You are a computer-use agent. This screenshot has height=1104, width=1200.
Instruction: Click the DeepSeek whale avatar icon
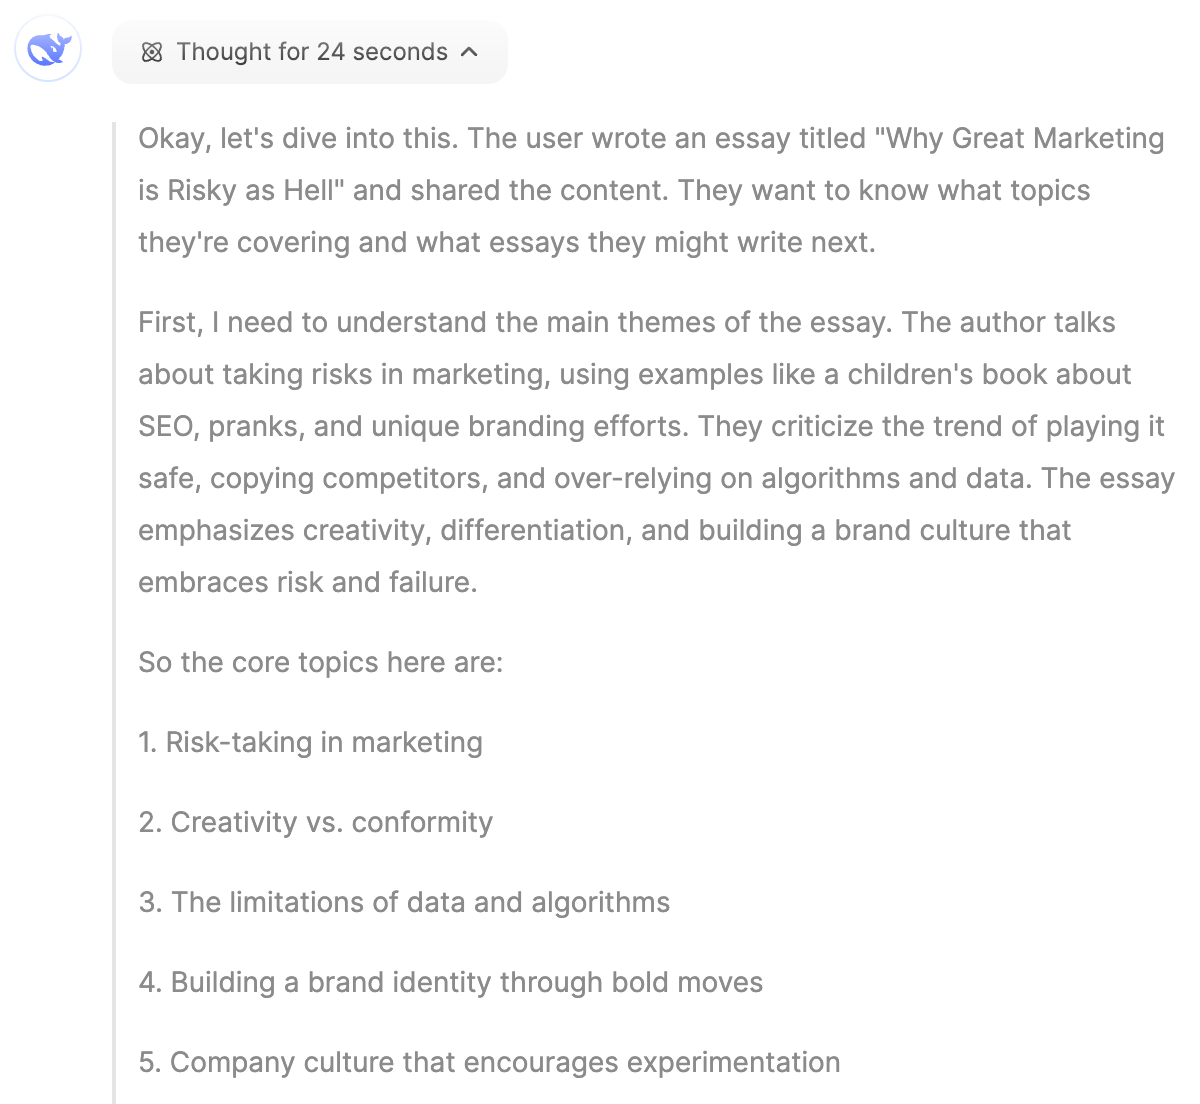(x=48, y=49)
